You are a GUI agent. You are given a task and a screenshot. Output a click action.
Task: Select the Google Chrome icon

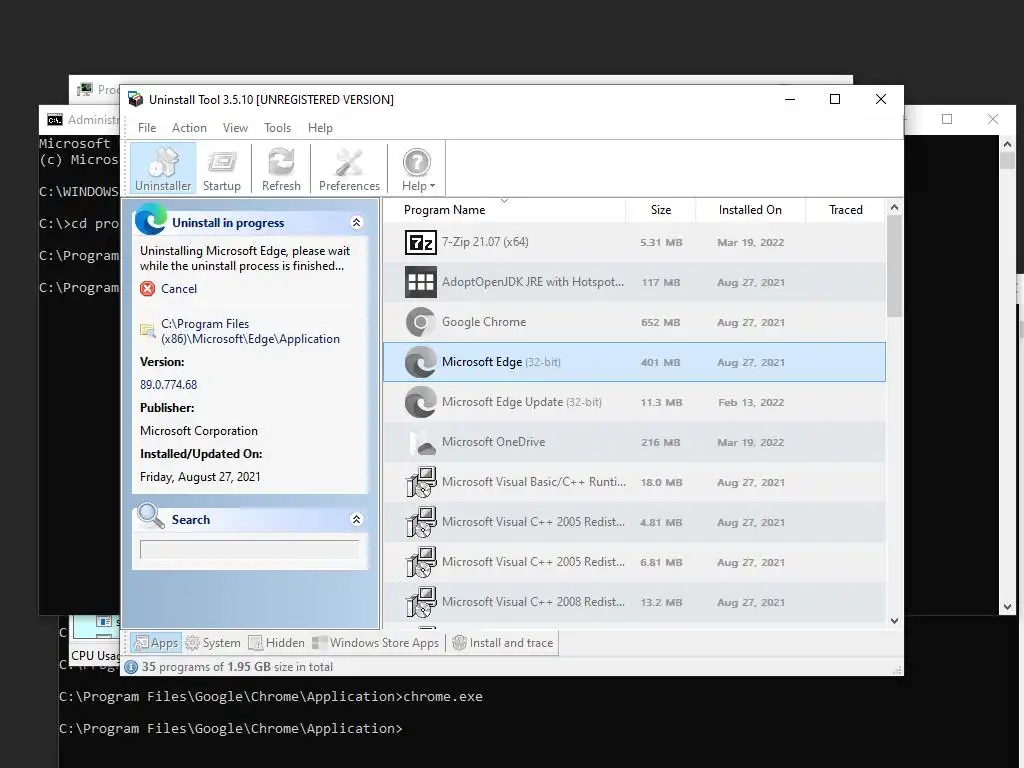coord(421,322)
